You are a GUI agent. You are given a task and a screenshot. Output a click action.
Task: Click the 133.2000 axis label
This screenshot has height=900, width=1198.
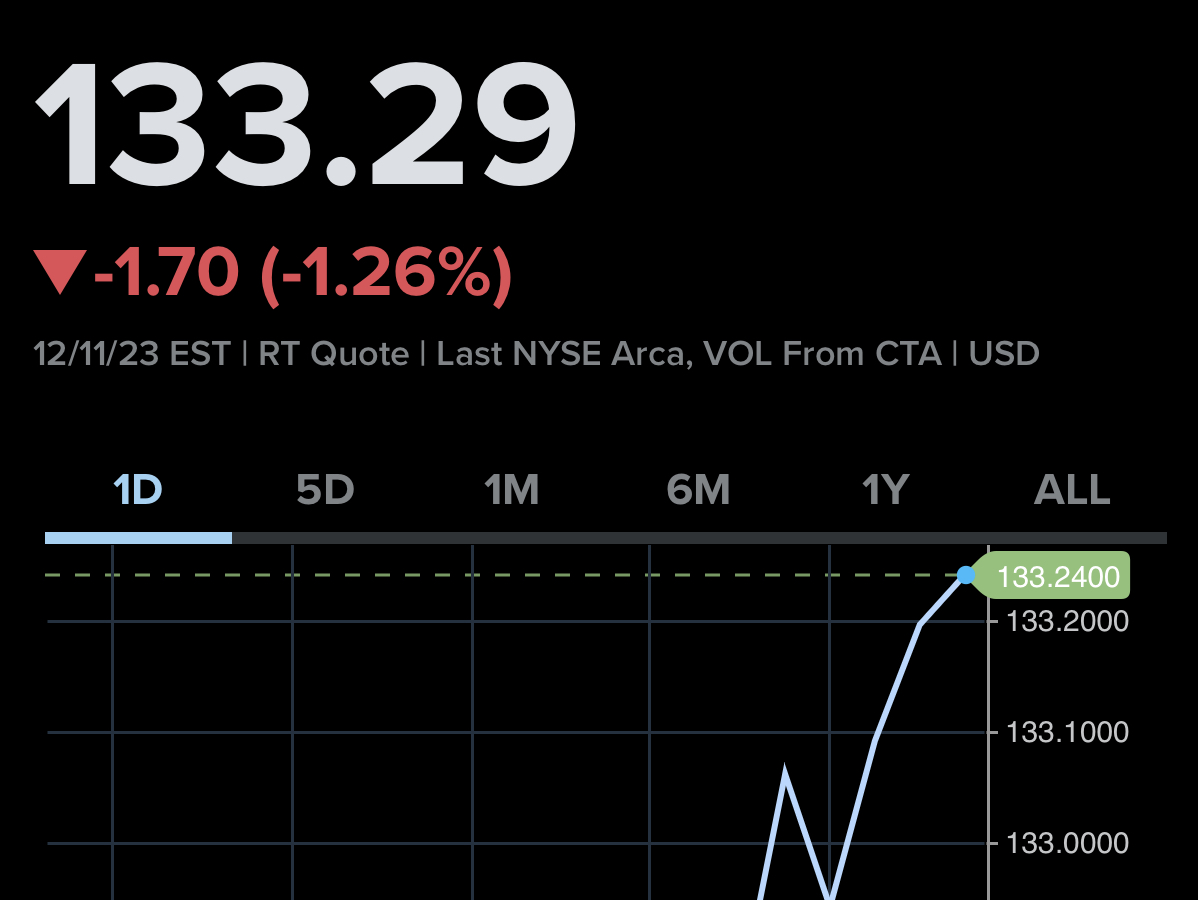pyautogui.click(x=1067, y=621)
